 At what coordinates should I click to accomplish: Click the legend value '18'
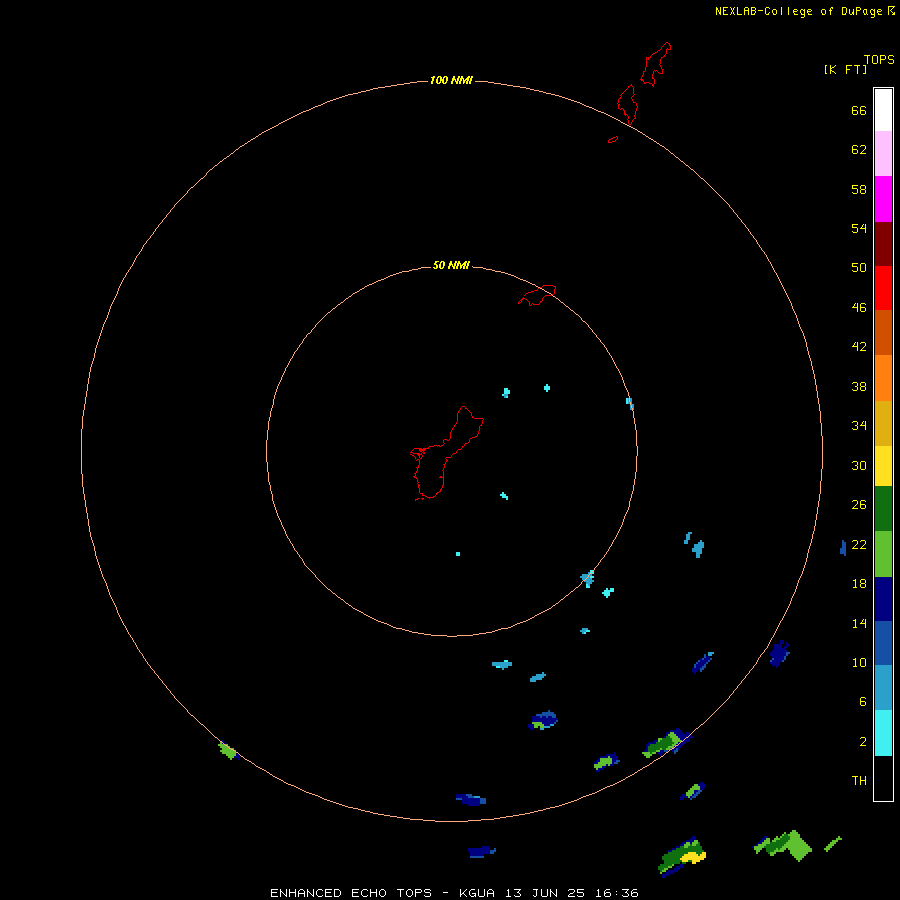point(859,584)
